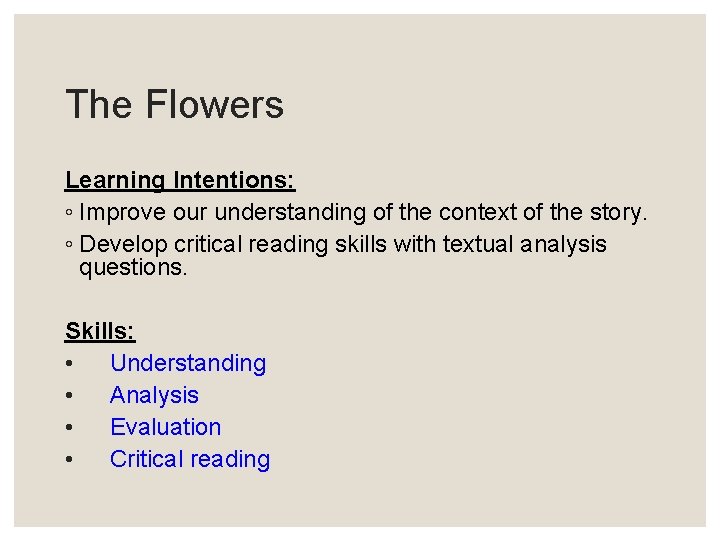Click the bullet dot before "Evaluation"
720x540 pixels.
[69, 428]
